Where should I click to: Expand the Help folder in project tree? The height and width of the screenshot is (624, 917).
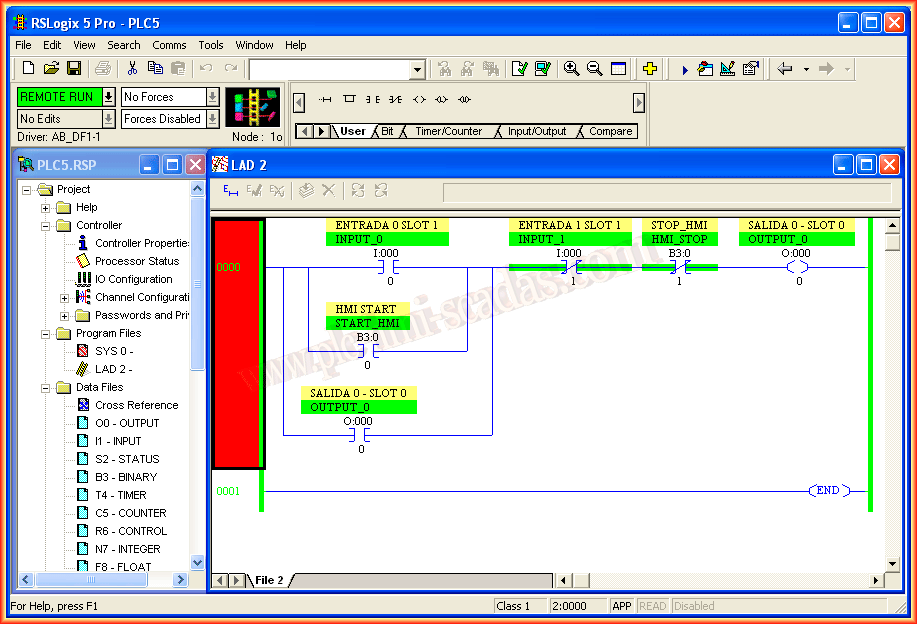click(x=46, y=208)
